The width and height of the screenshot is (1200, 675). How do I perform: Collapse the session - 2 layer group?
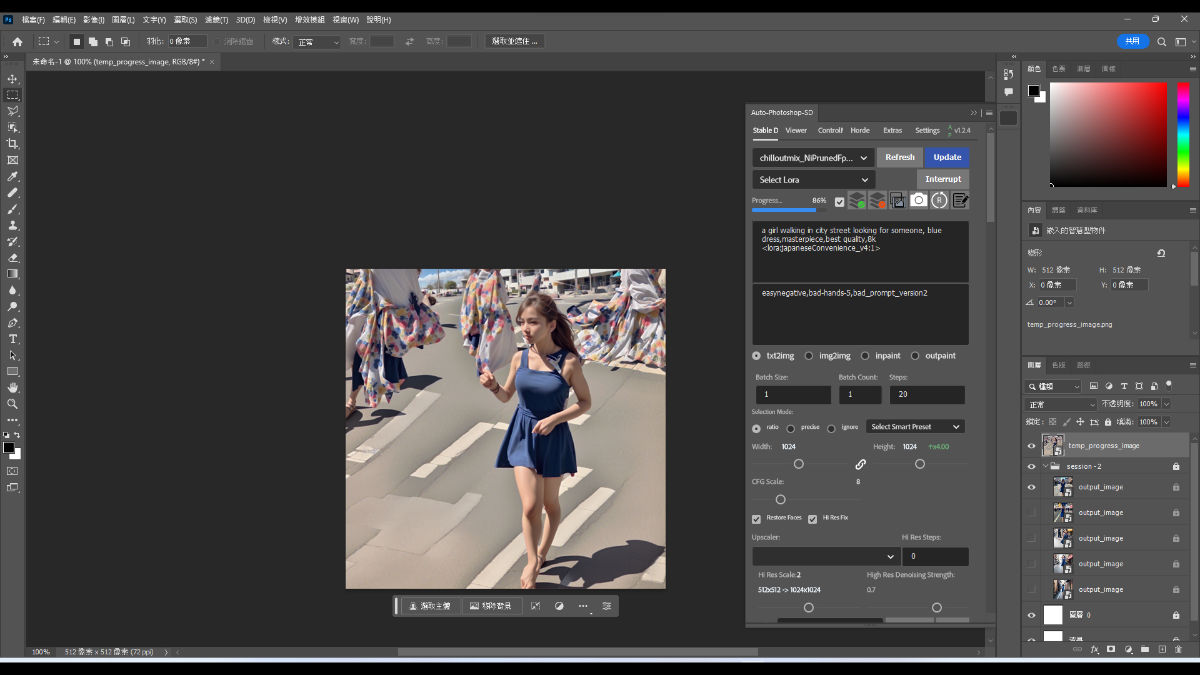(1045, 467)
